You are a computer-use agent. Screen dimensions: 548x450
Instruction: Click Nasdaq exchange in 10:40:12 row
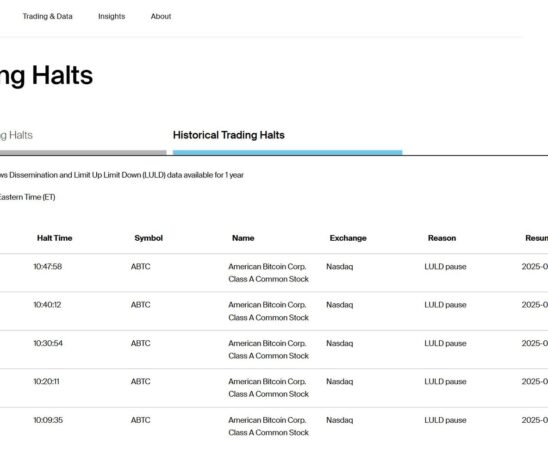tap(340, 305)
